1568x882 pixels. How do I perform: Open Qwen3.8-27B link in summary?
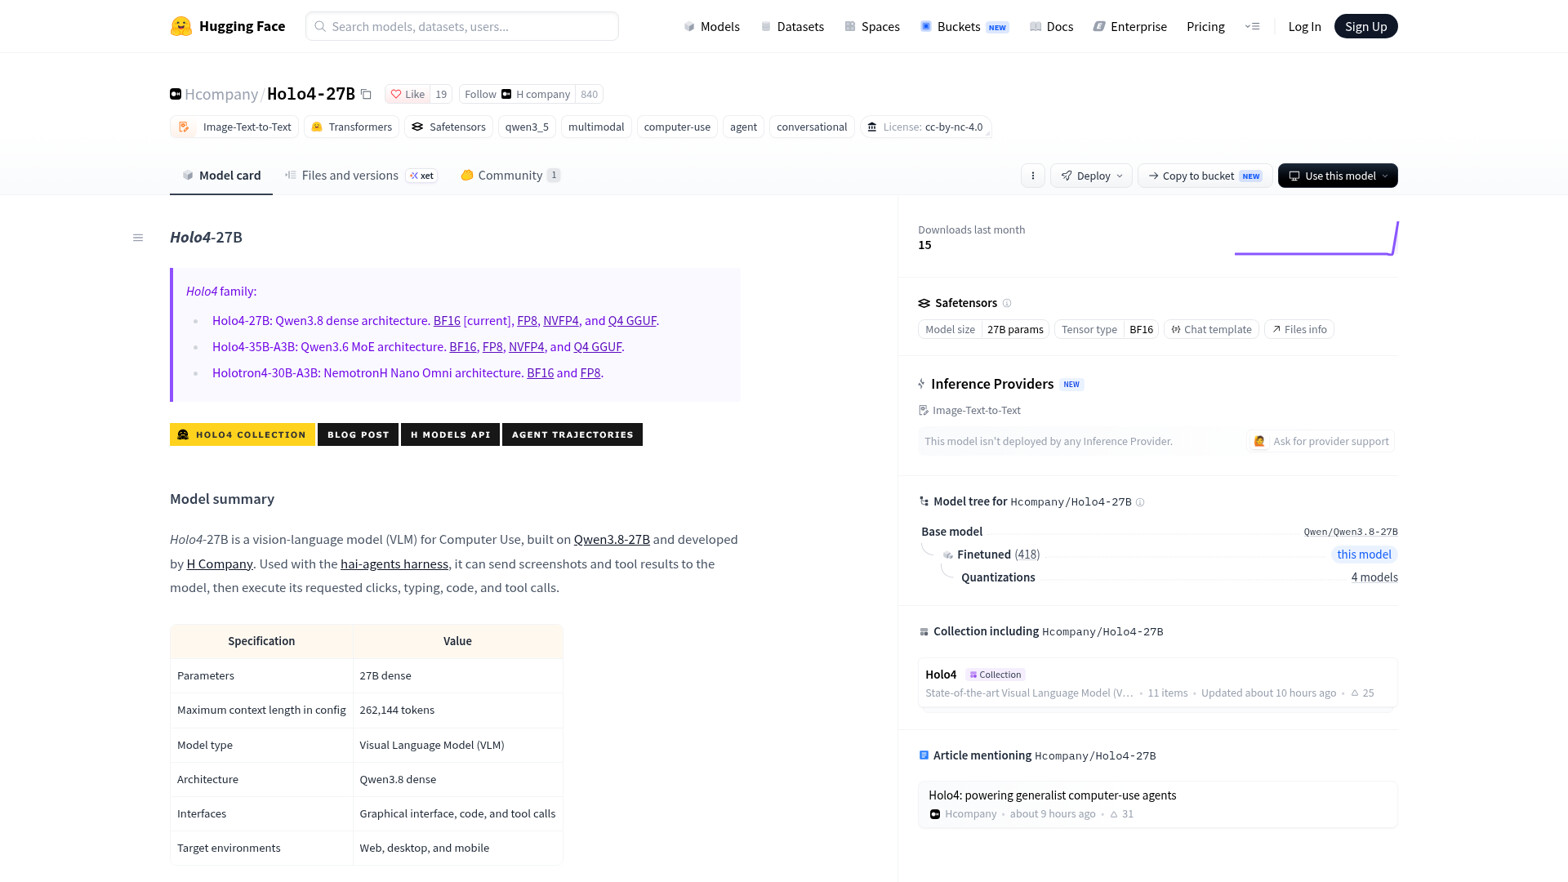[612, 540]
